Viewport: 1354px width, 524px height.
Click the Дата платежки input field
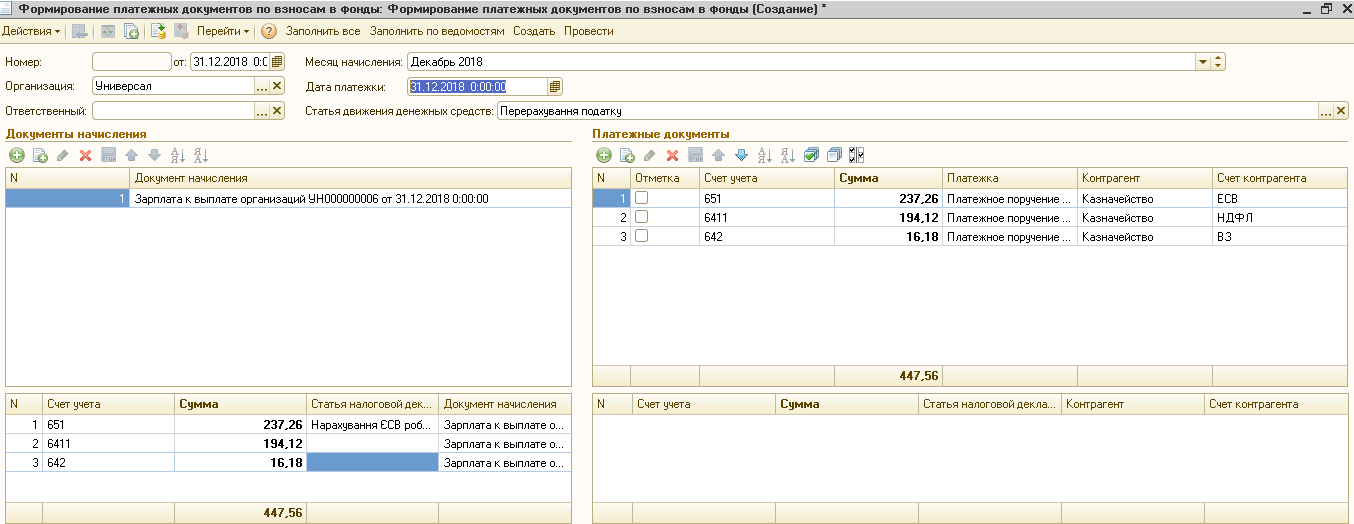point(478,86)
